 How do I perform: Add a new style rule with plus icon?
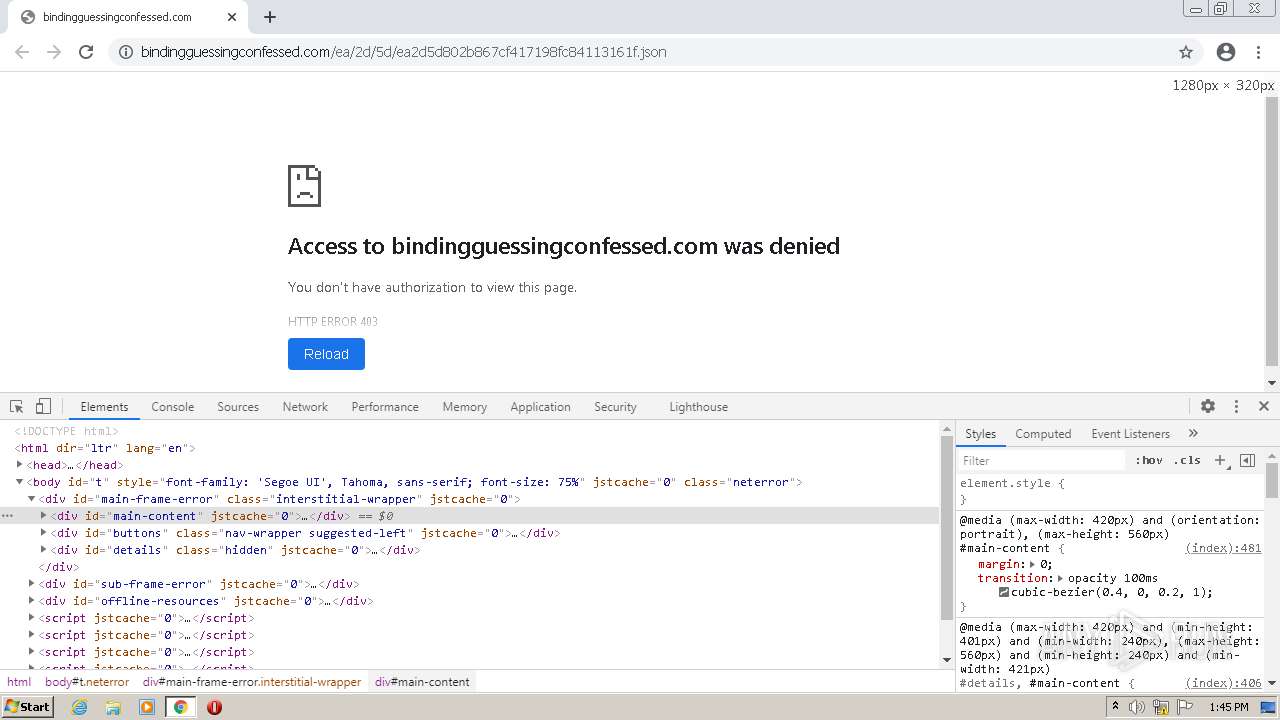[1220, 460]
